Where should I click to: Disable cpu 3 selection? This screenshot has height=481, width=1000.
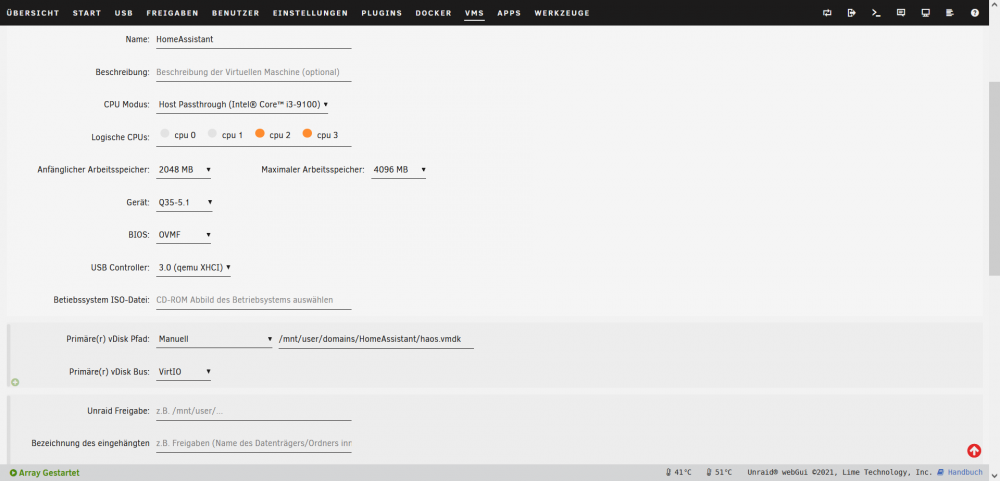(307, 134)
